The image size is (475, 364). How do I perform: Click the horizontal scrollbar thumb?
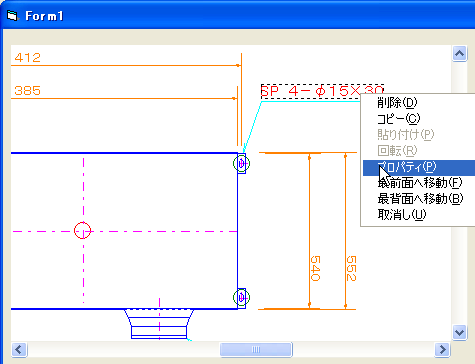pyautogui.click(x=256, y=350)
